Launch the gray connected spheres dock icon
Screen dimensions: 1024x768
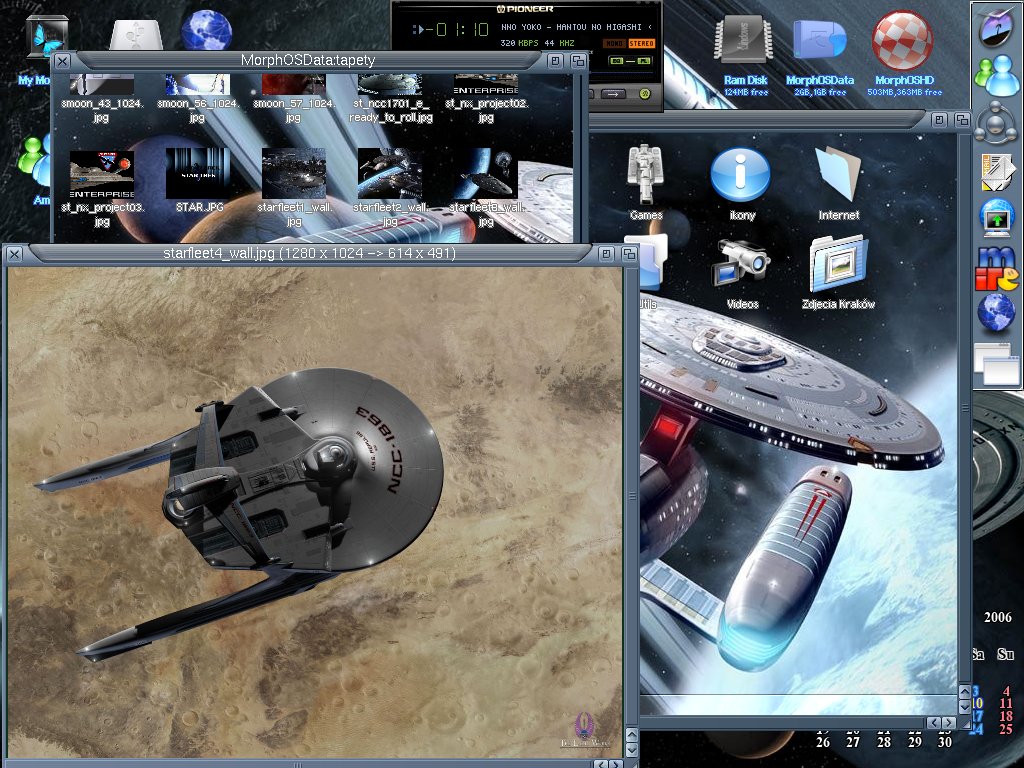(996, 122)
